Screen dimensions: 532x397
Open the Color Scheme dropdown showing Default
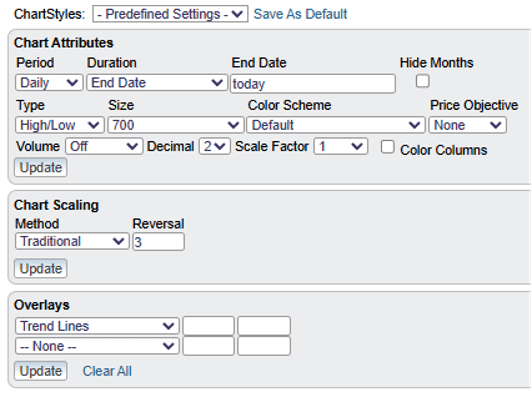pyautogui.click(x=336, y=125)
